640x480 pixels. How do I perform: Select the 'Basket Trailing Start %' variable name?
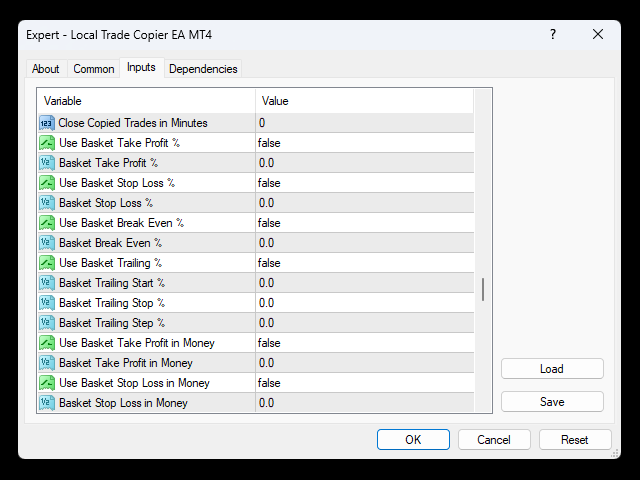tap(112, 283)
